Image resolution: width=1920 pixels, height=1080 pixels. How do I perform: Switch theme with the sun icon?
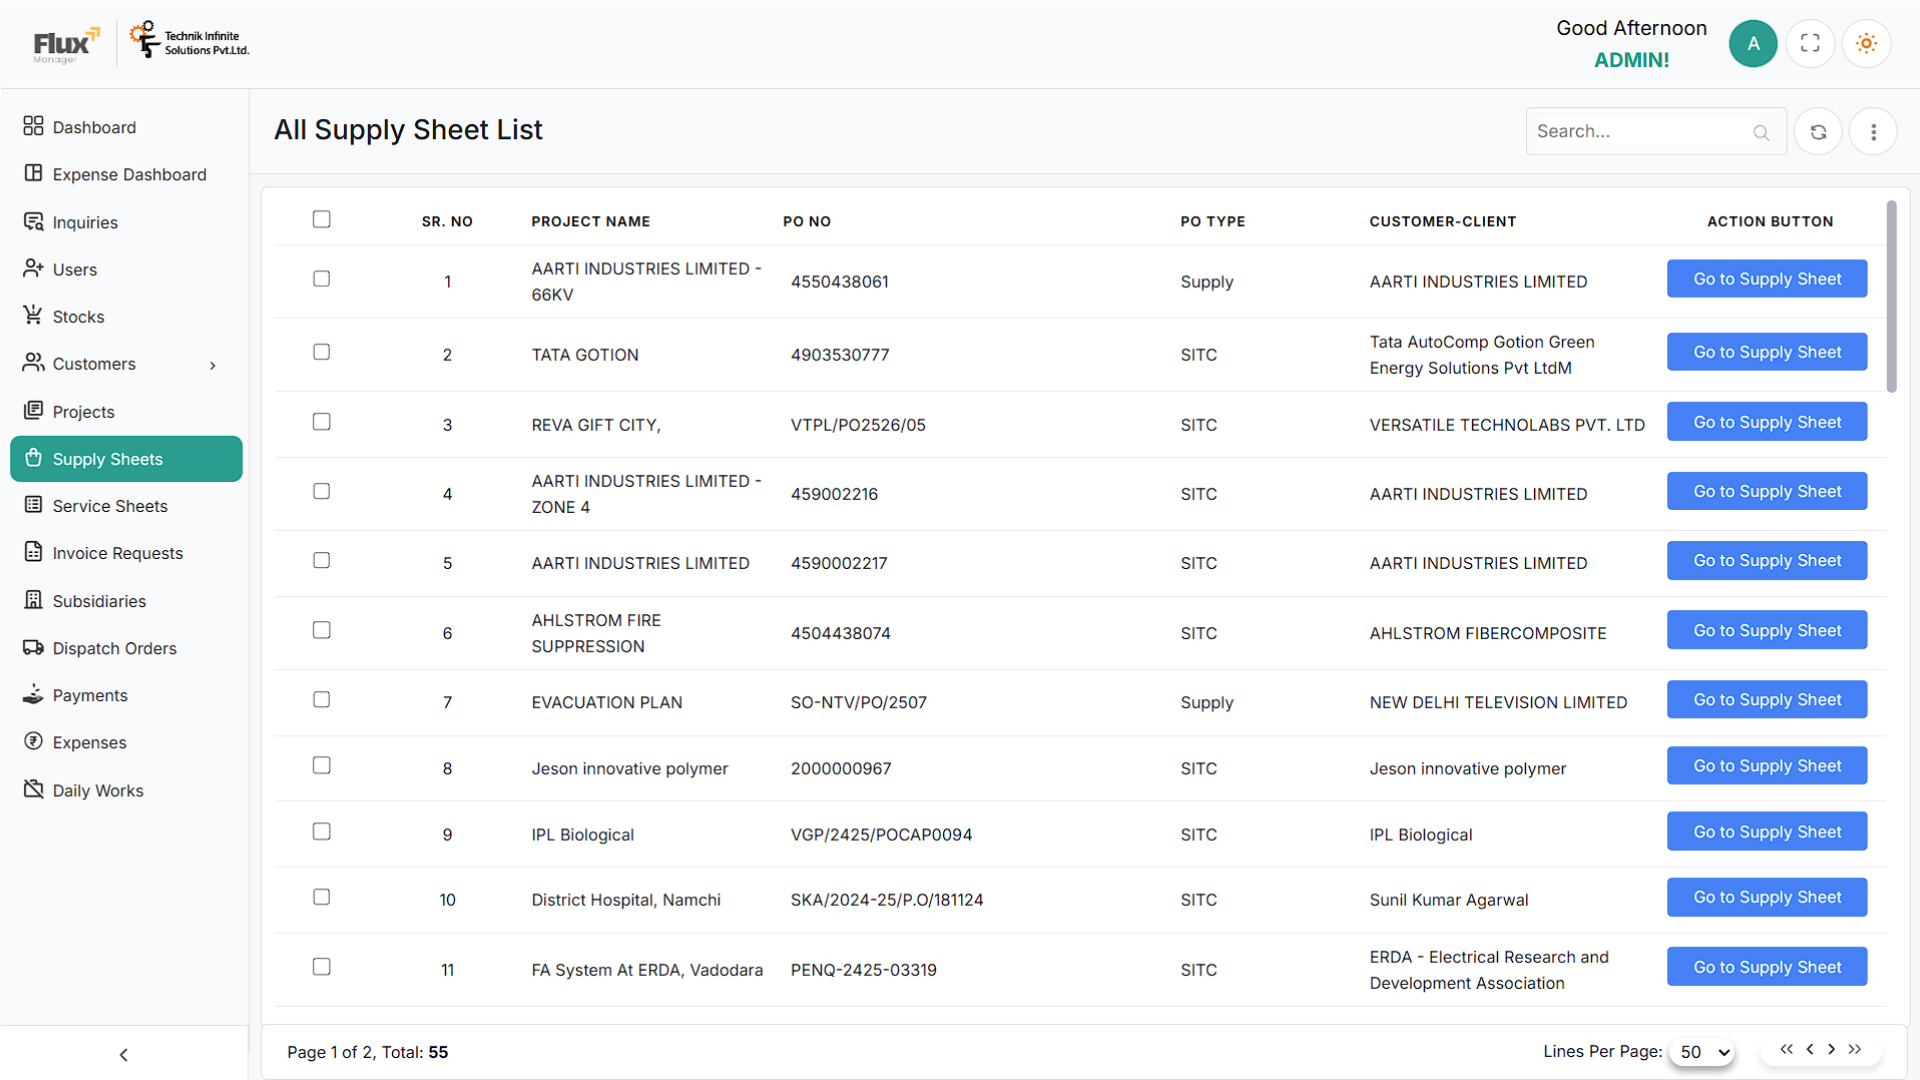click(x=1866, y=43)
